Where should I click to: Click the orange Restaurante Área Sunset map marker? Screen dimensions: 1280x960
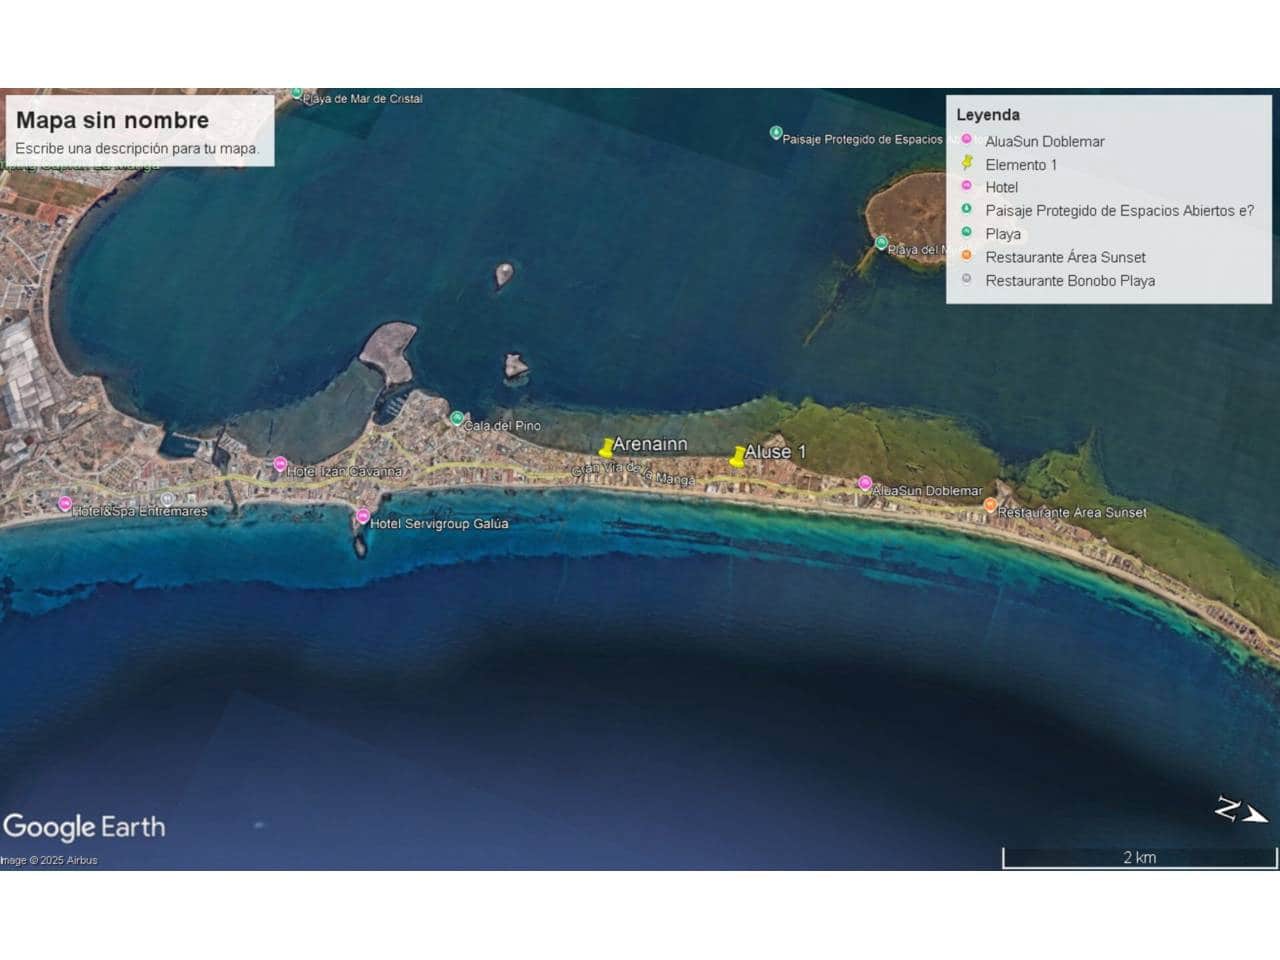[990, 505]
